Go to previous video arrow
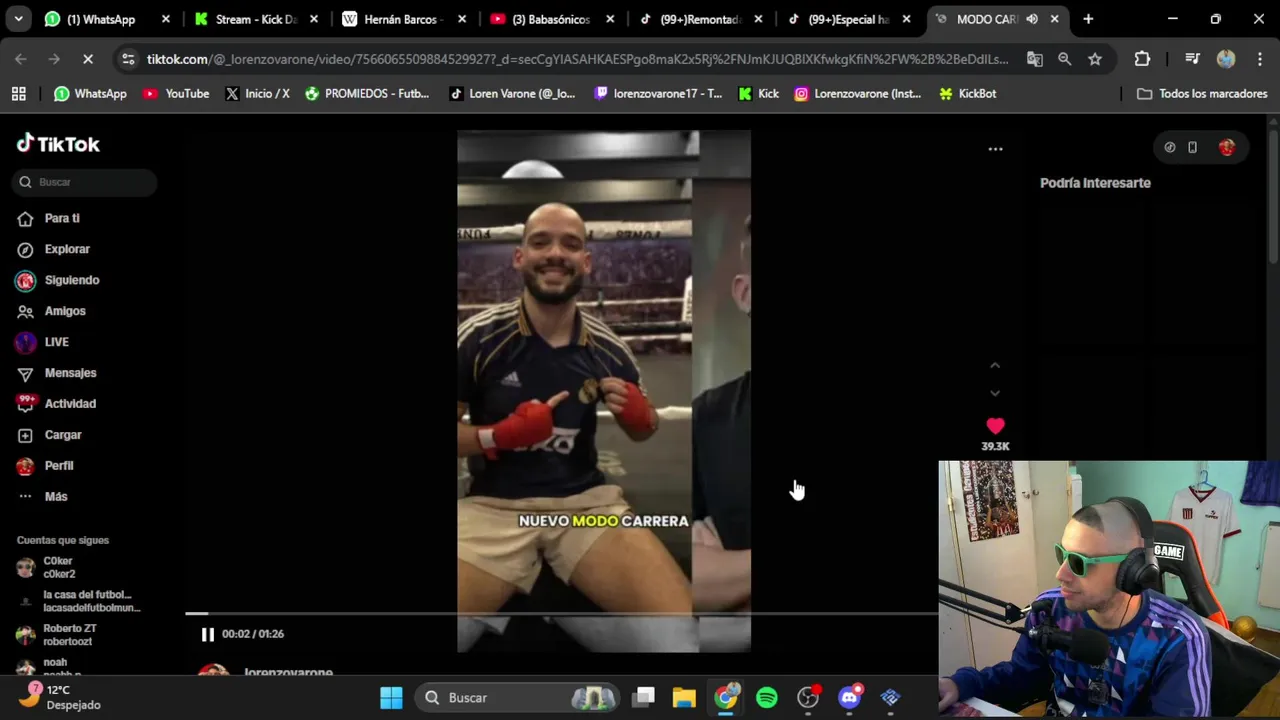This screenshot has height=720, width=1280. (995, 366)
